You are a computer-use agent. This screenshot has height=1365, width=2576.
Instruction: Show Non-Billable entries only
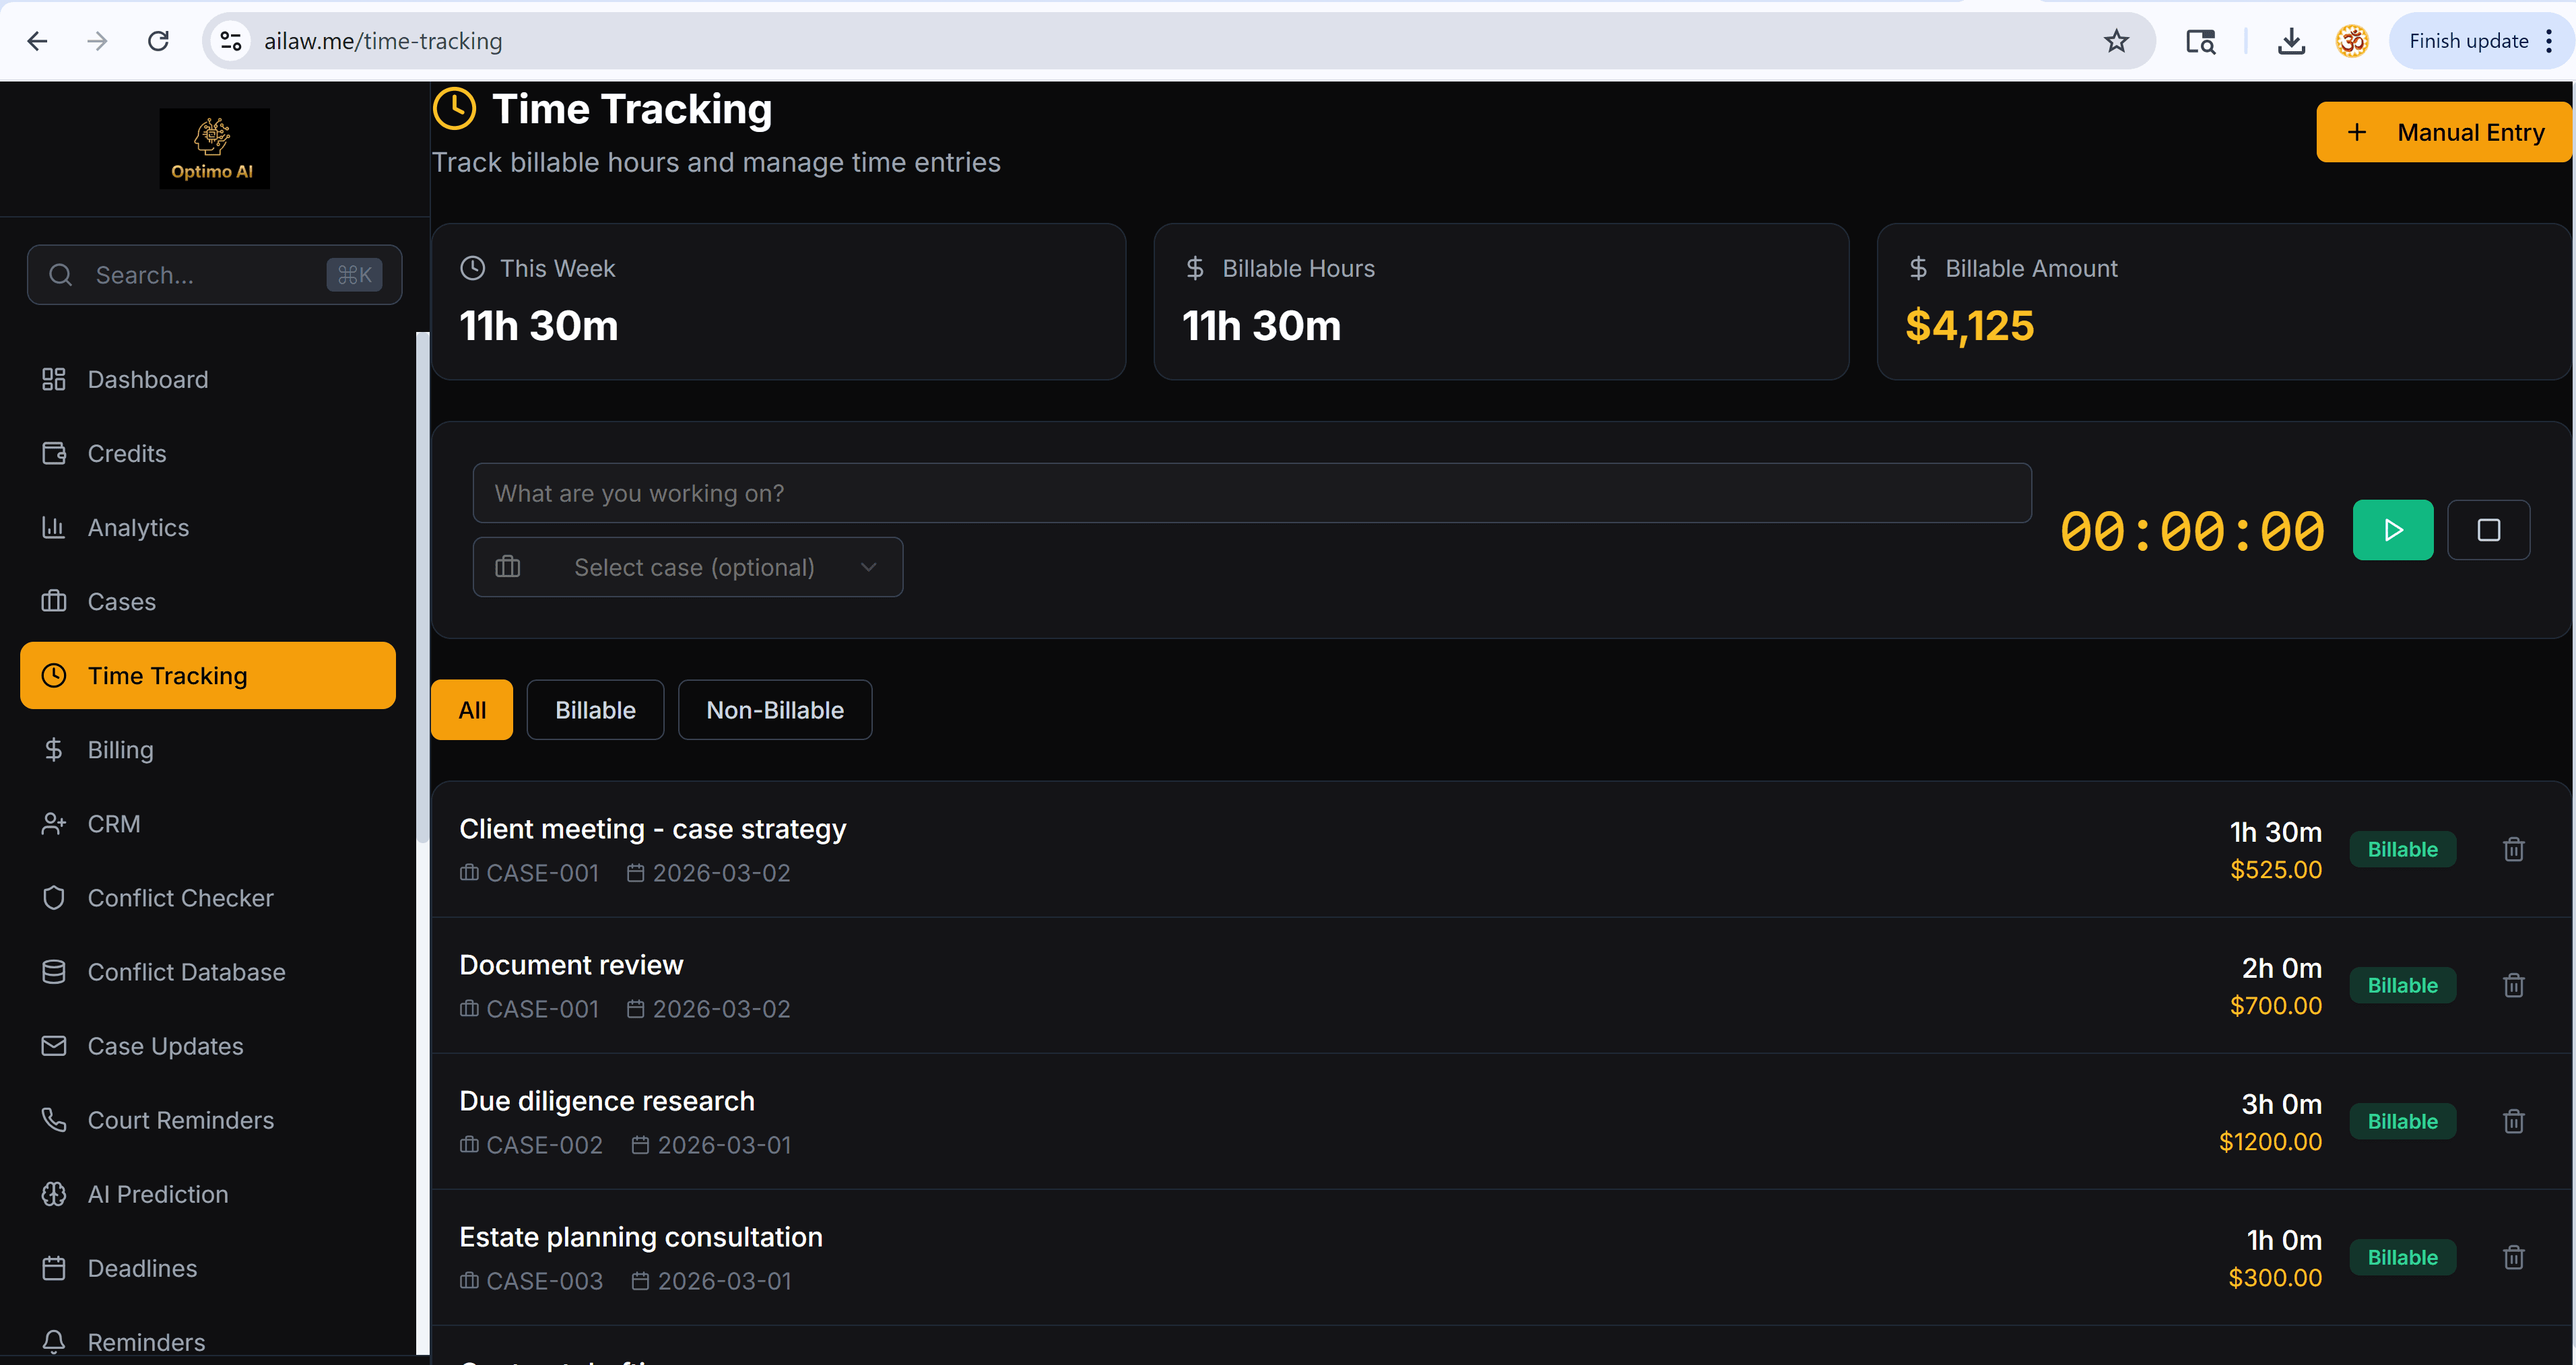[774, 710]
